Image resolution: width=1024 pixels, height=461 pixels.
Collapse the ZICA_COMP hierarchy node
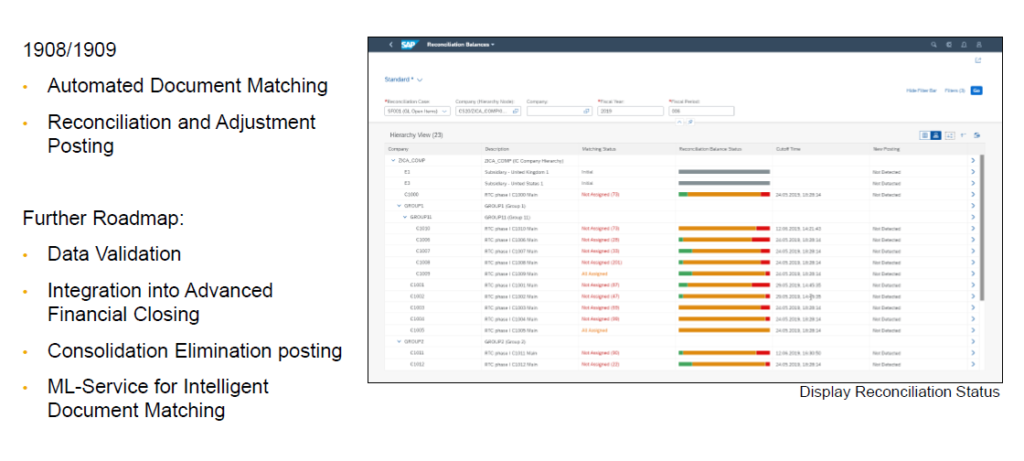click(393, 159)
